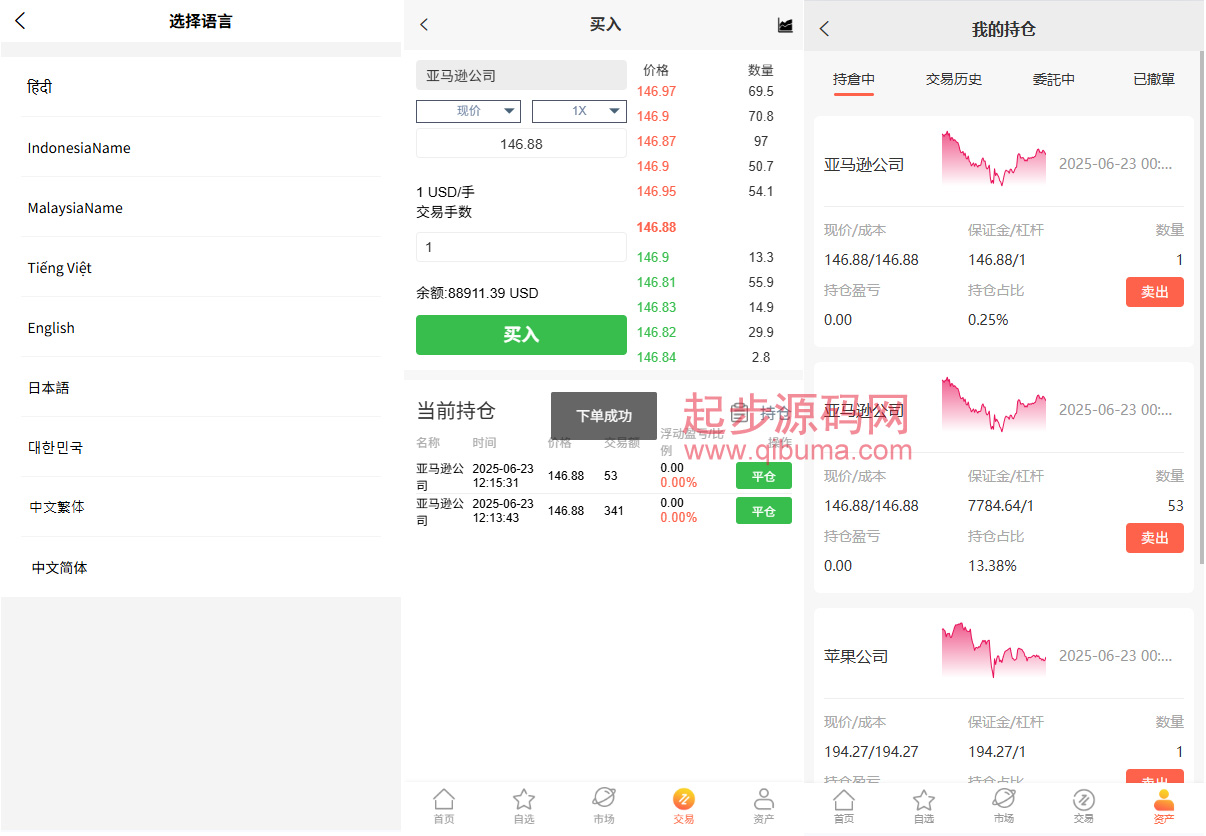Open 自选 in the trading screen's bottom bar
1206x836 pixels.
coord(524,806)
